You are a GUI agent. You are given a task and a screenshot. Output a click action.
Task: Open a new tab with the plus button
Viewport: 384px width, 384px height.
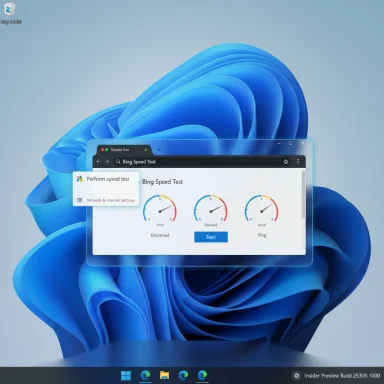point(159,150)
